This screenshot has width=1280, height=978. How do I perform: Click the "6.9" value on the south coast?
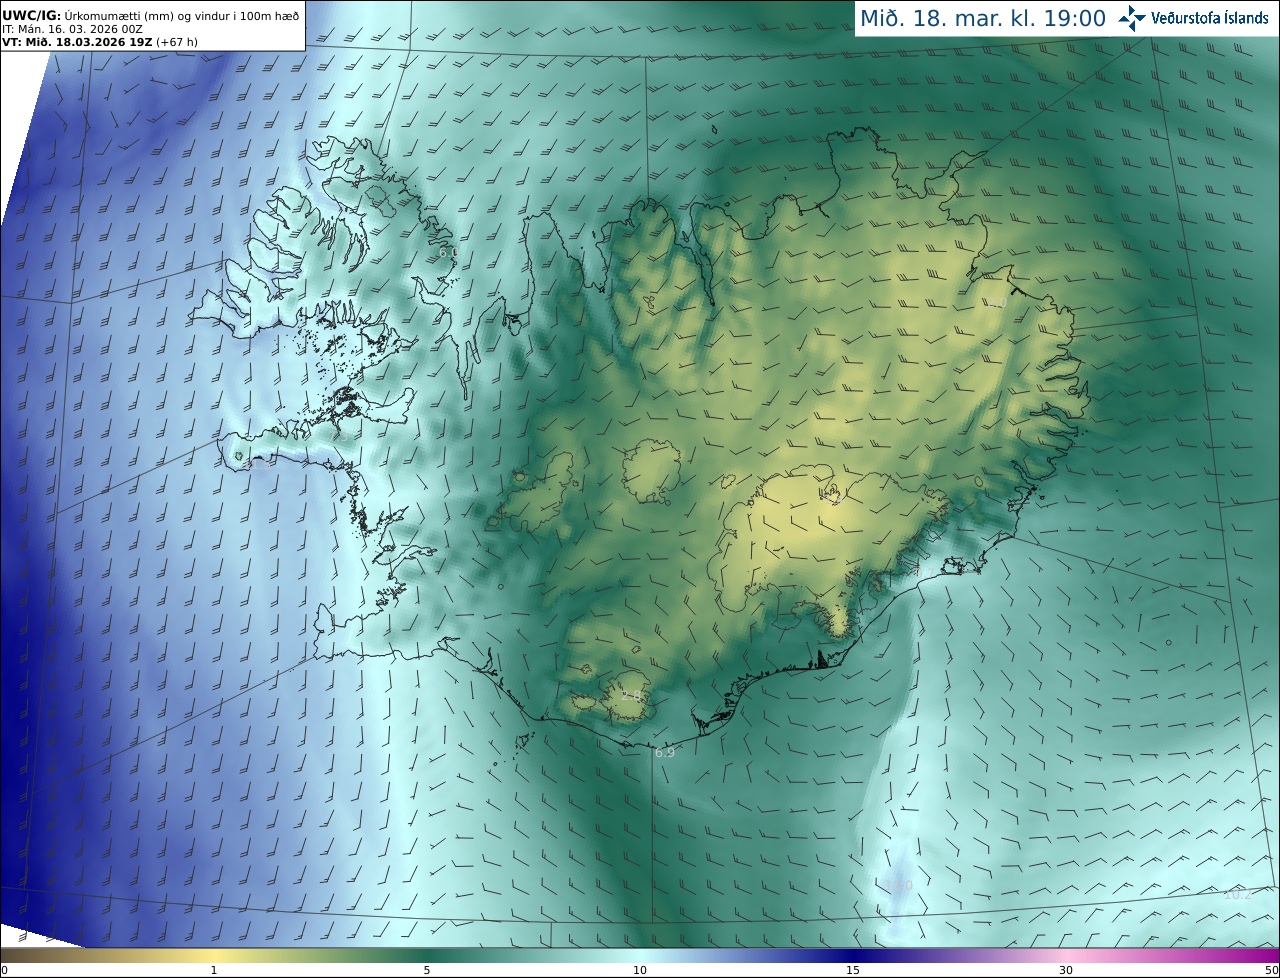(x=665, y=752)
